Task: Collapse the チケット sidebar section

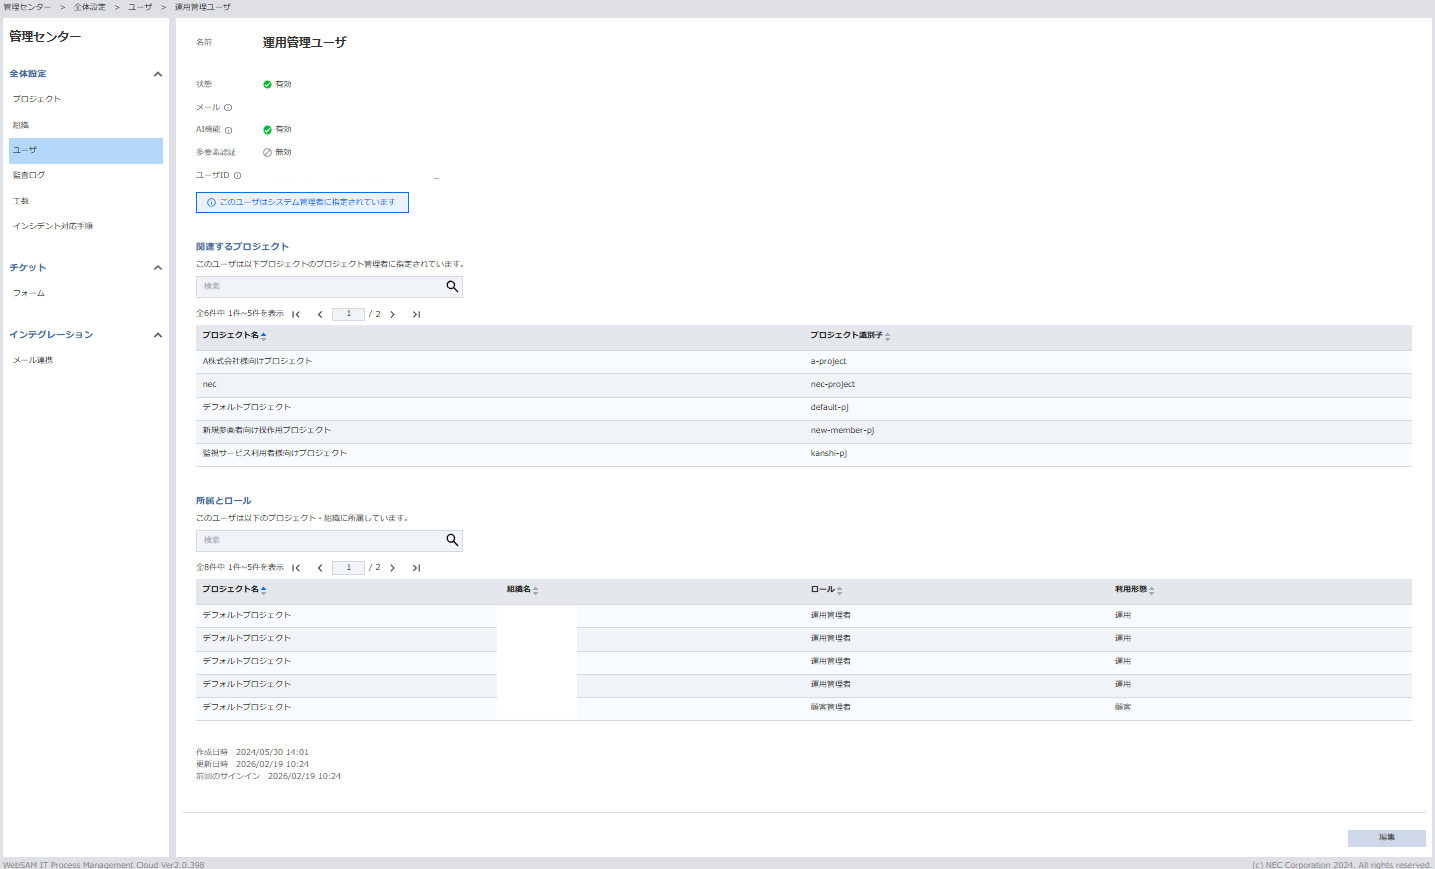Action: pos(157,268)
